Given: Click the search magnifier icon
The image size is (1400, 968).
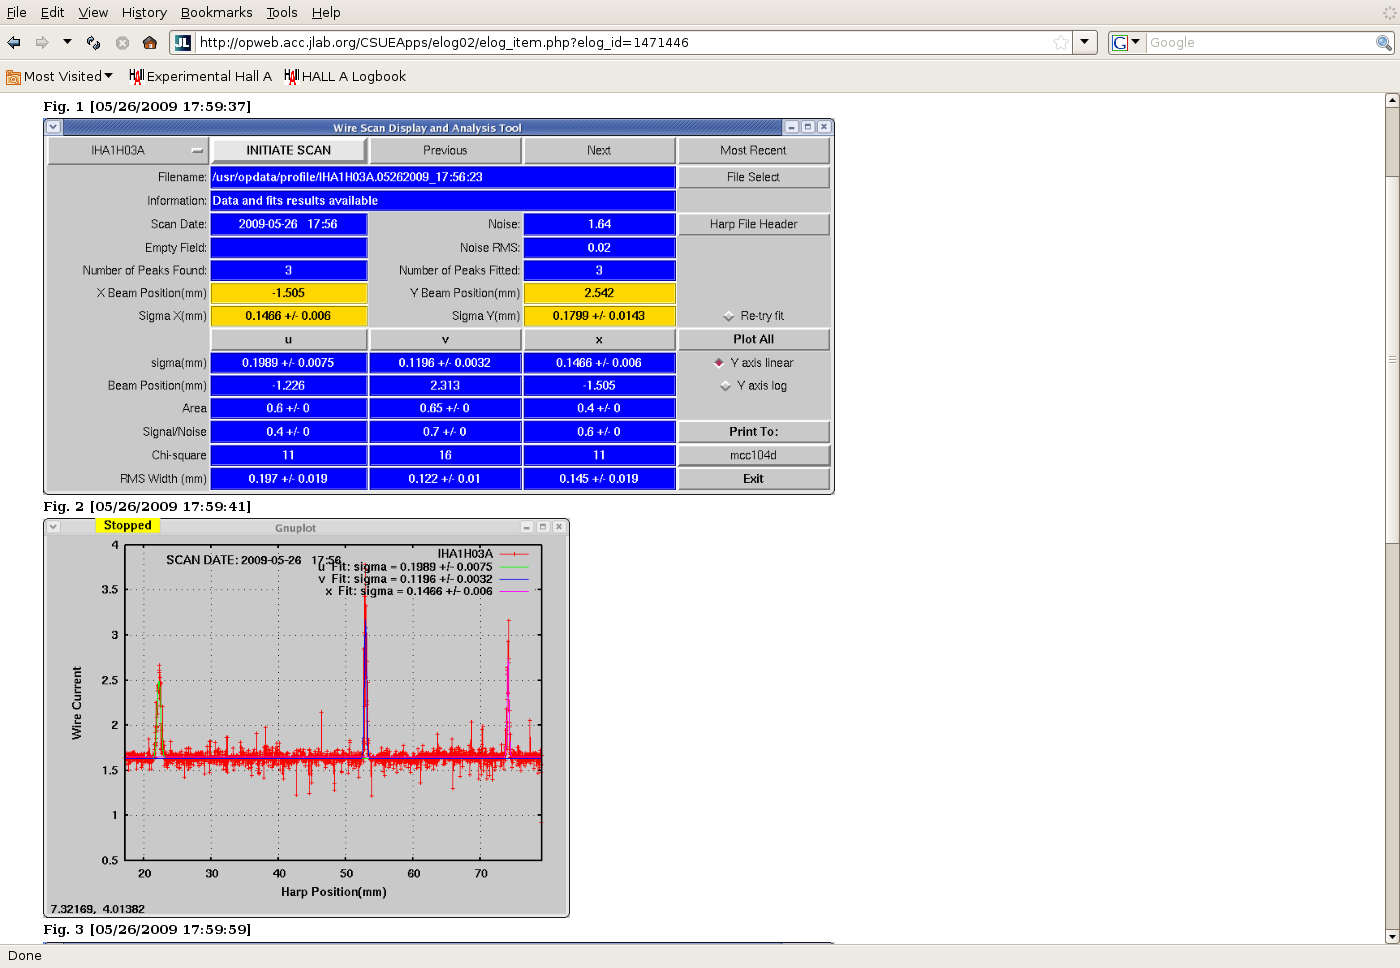Looking at the screenshot, I should 1384,42.
